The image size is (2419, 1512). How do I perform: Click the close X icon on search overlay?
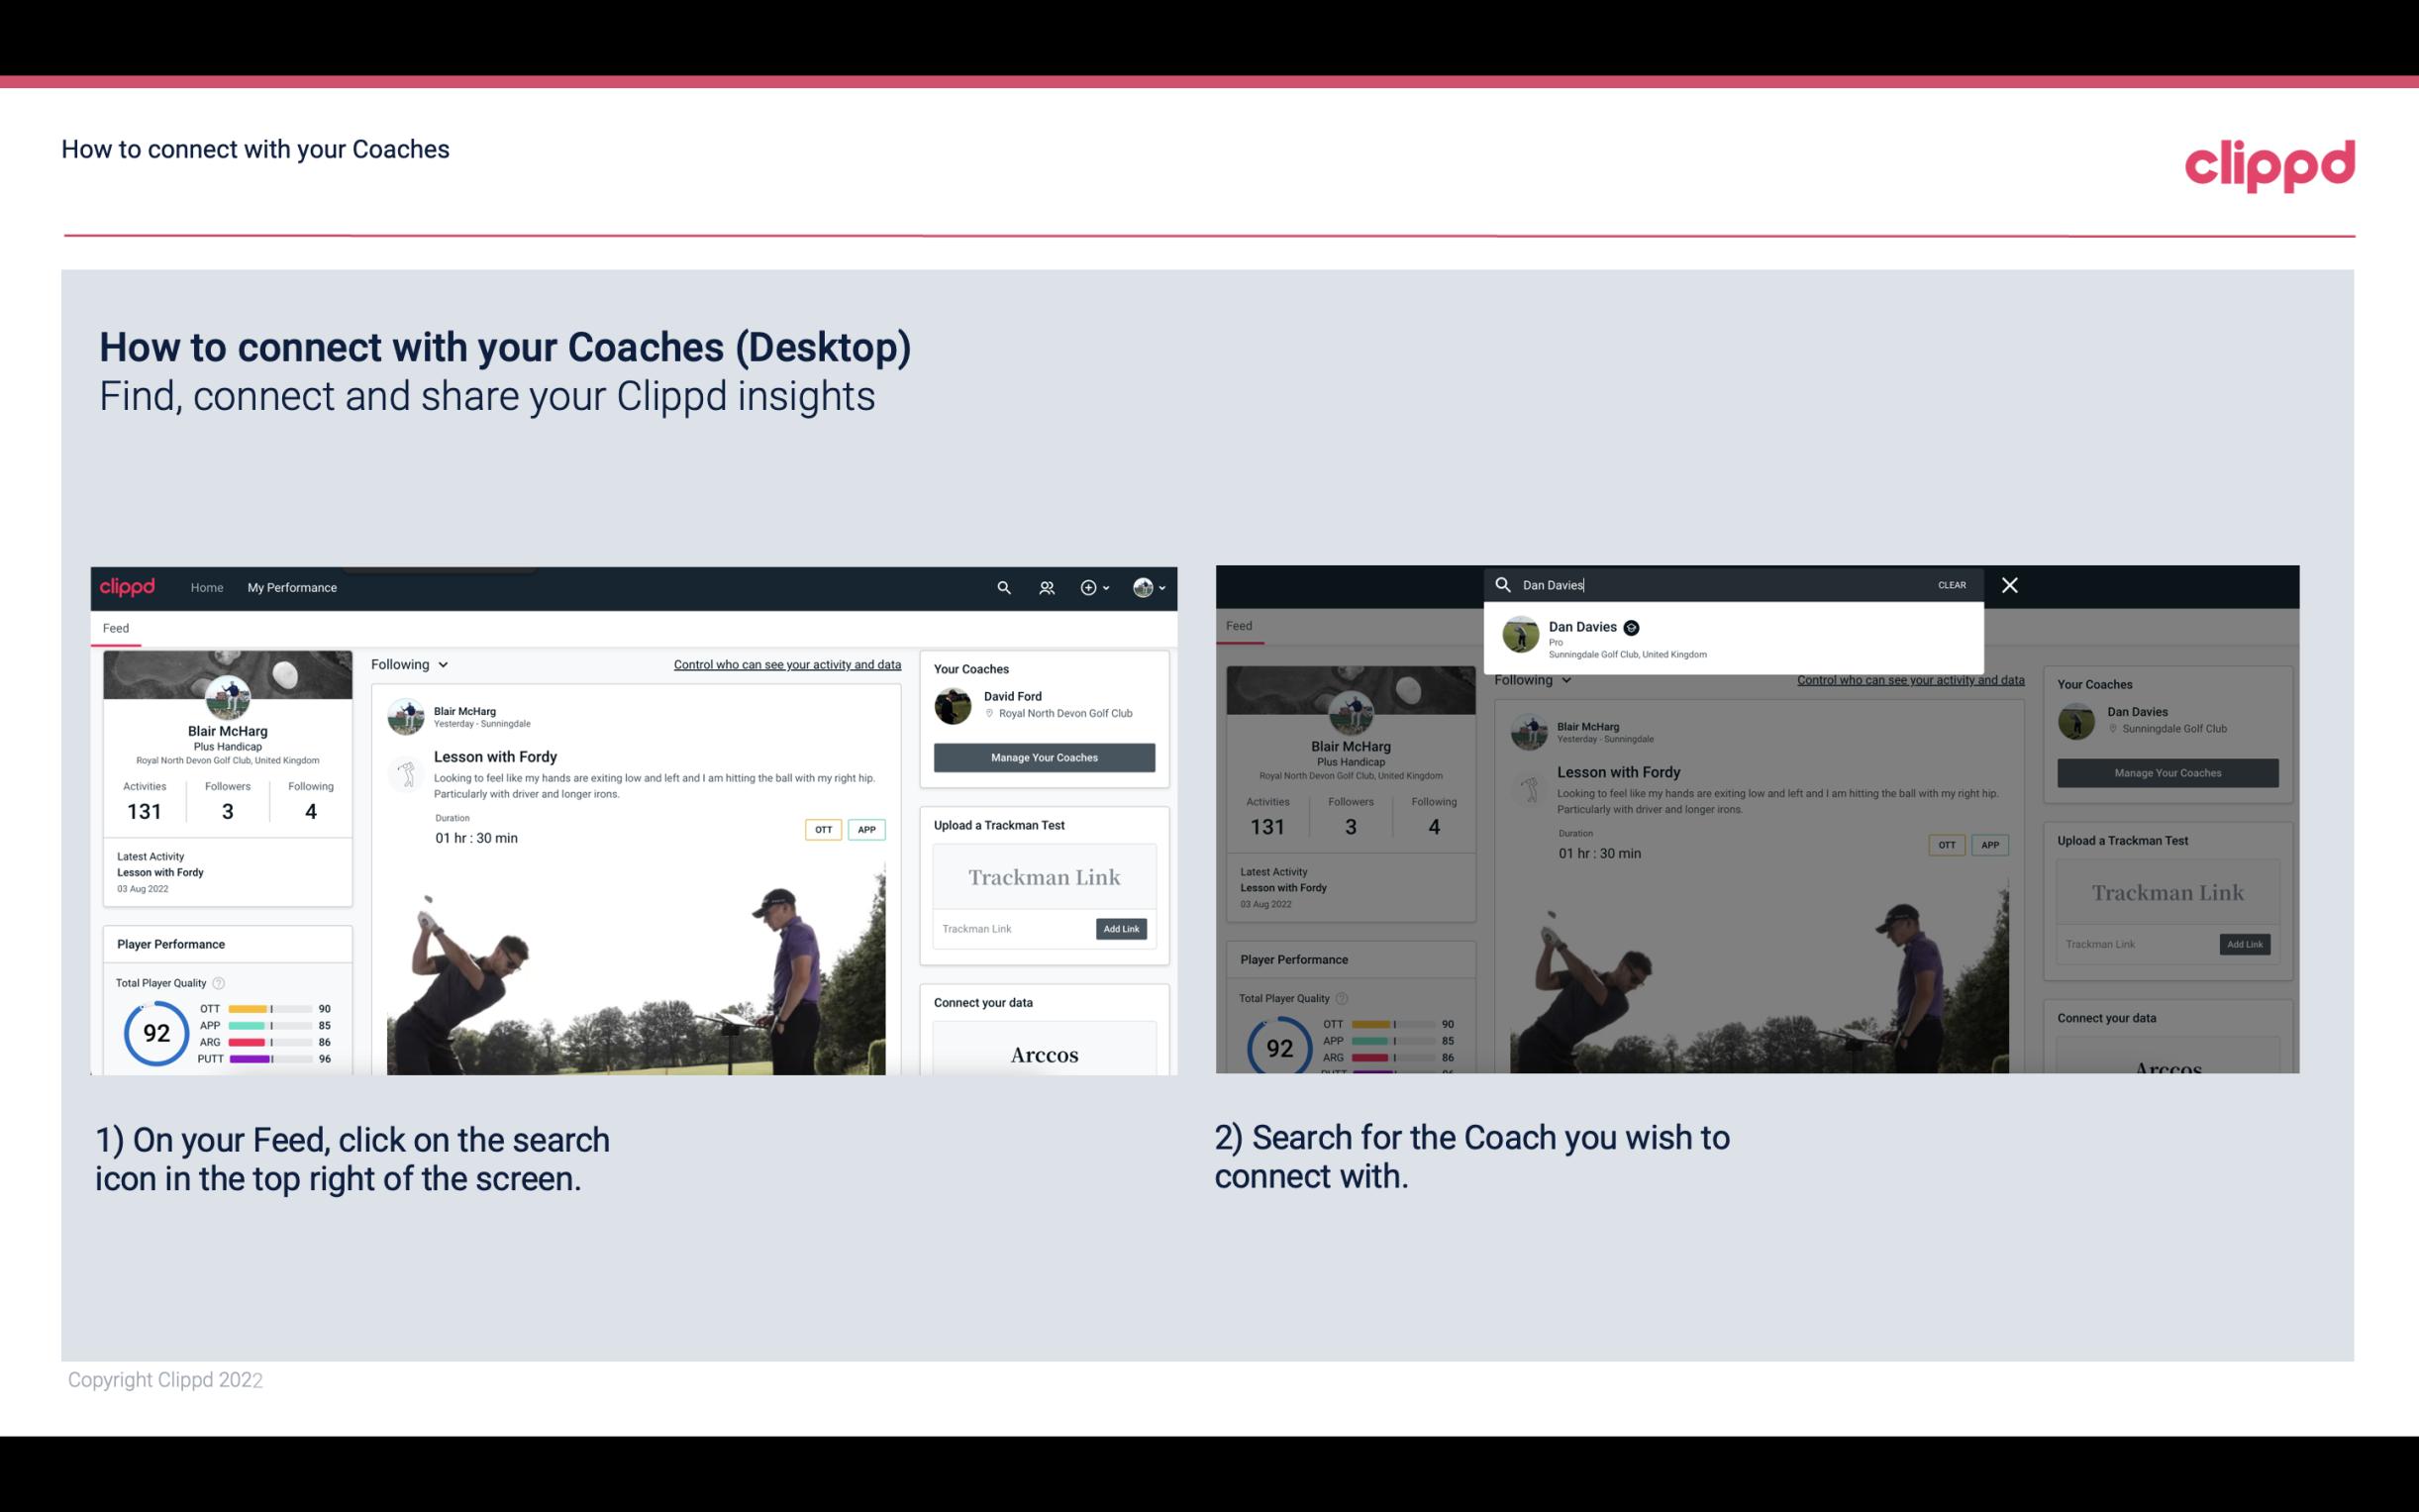coord(2008,583)
